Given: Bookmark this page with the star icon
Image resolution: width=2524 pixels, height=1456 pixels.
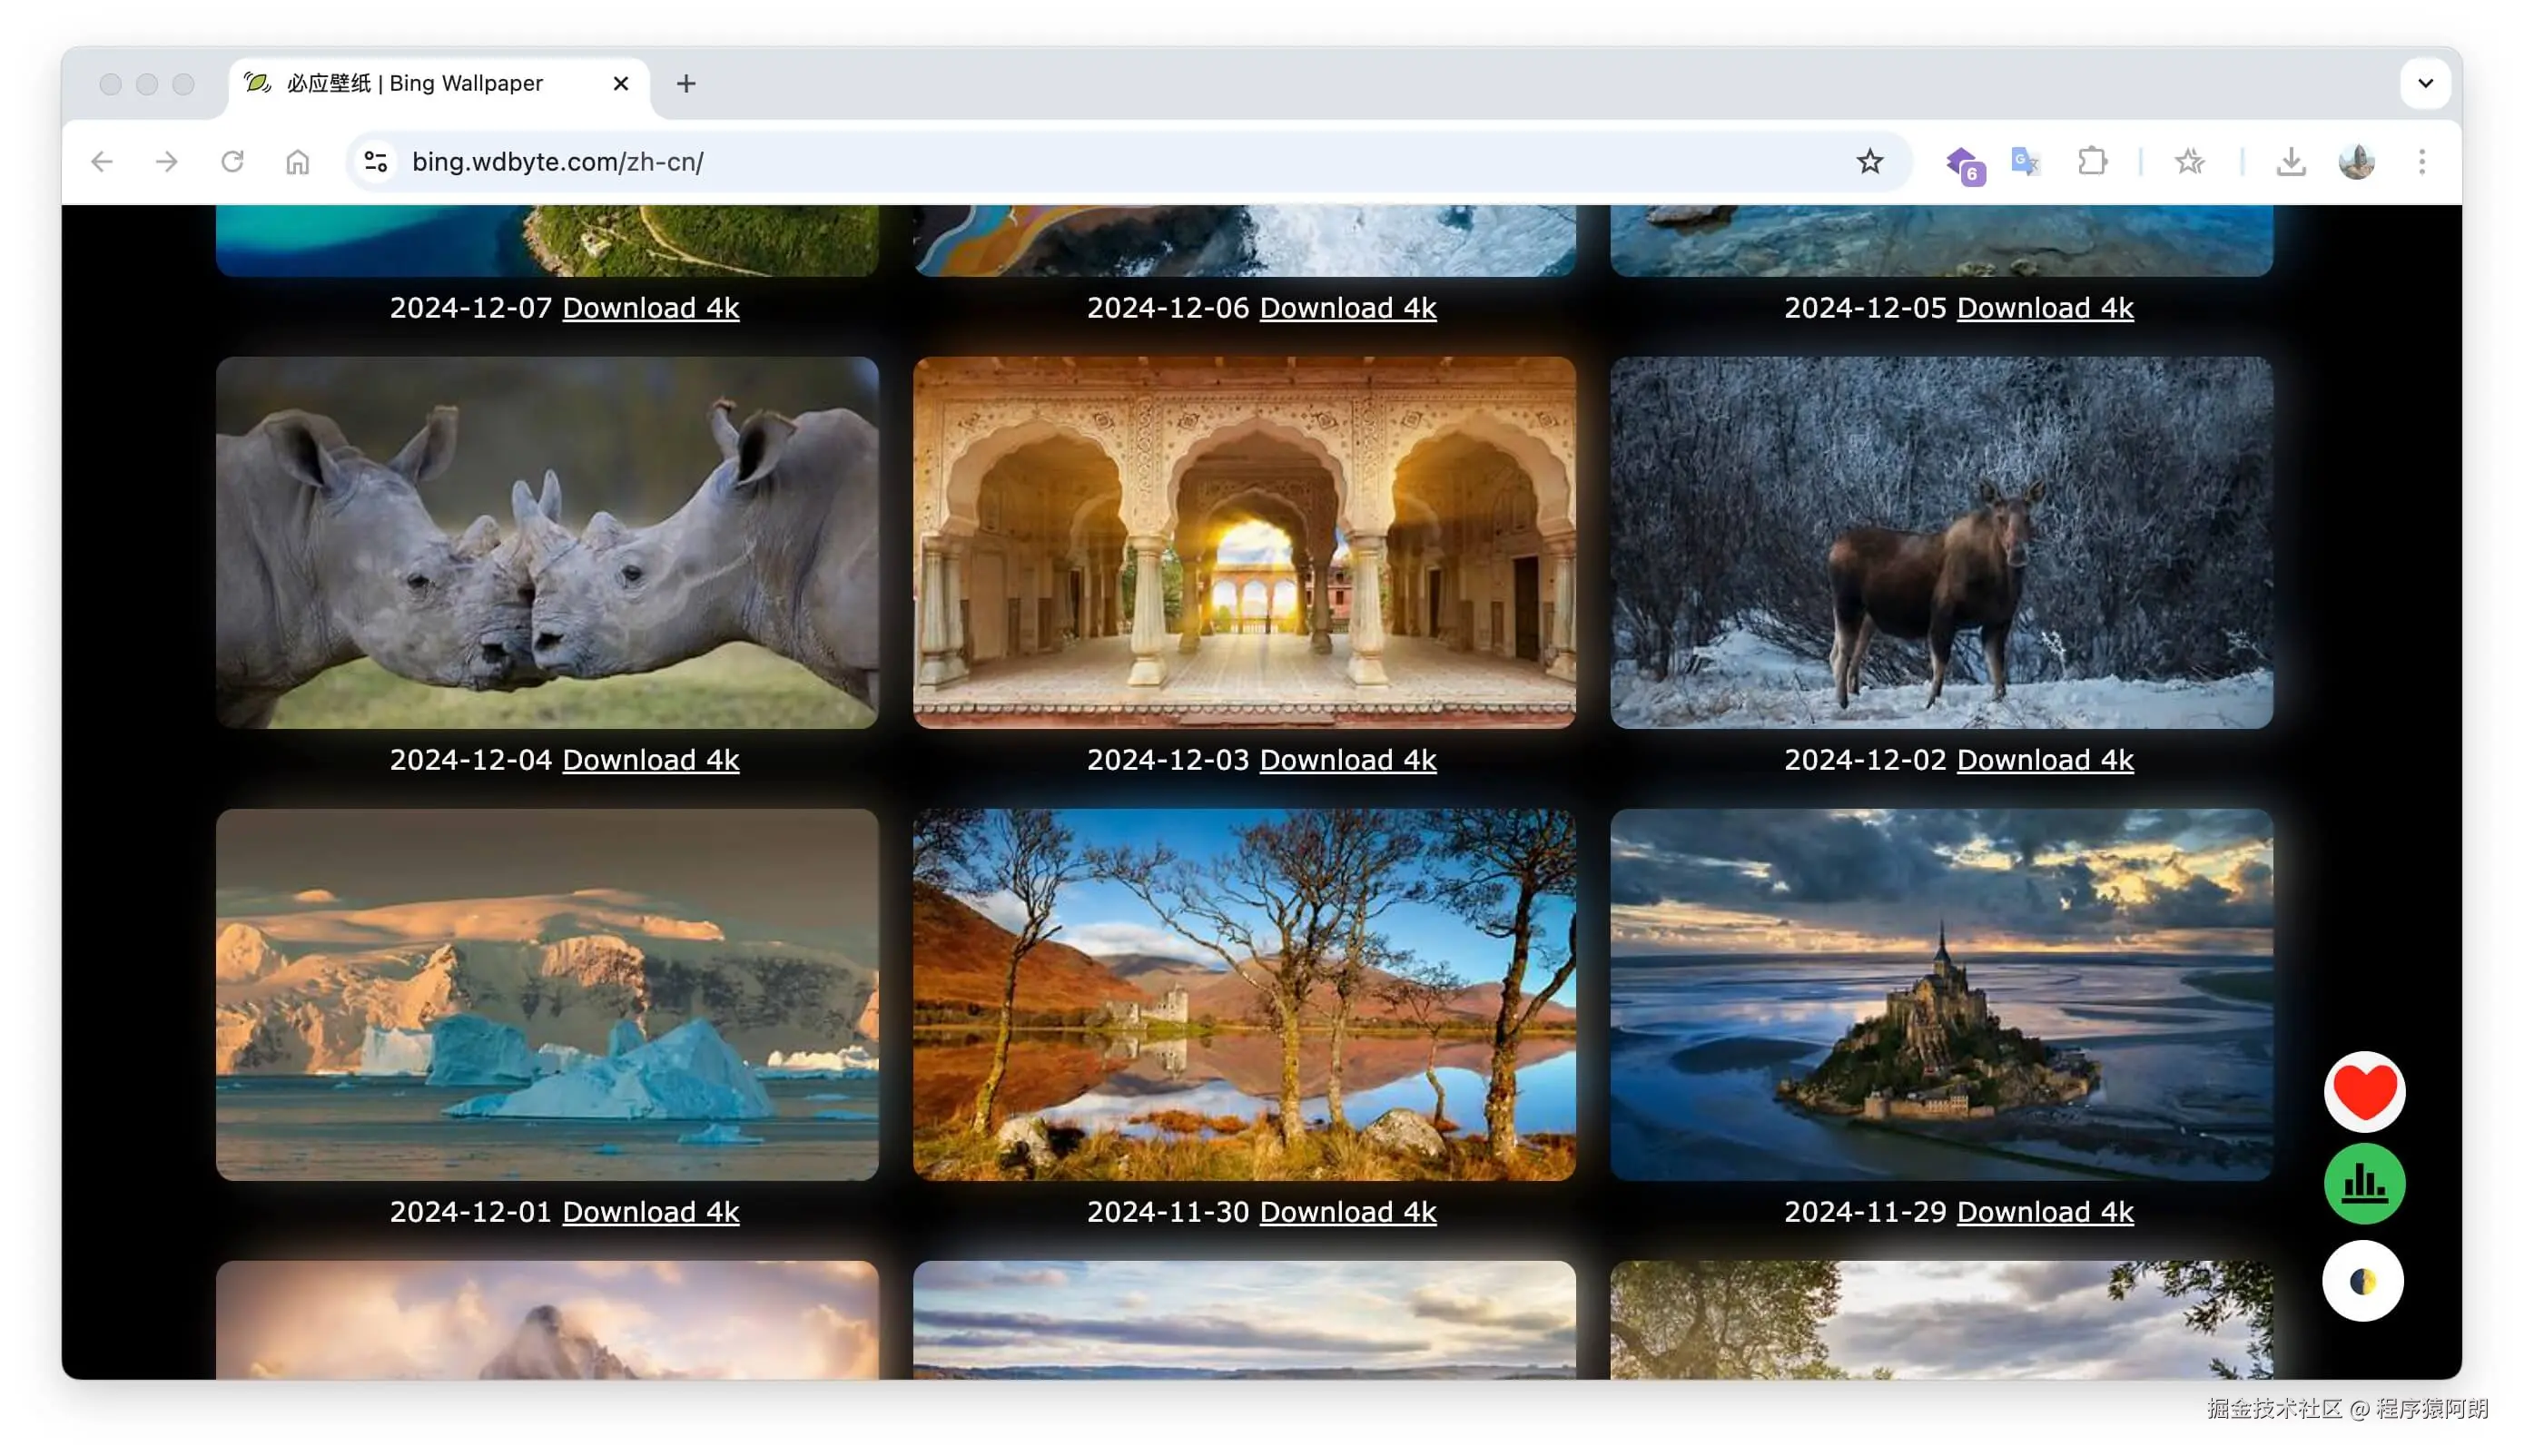Looking at the screenshot, I should point(1869,162).
